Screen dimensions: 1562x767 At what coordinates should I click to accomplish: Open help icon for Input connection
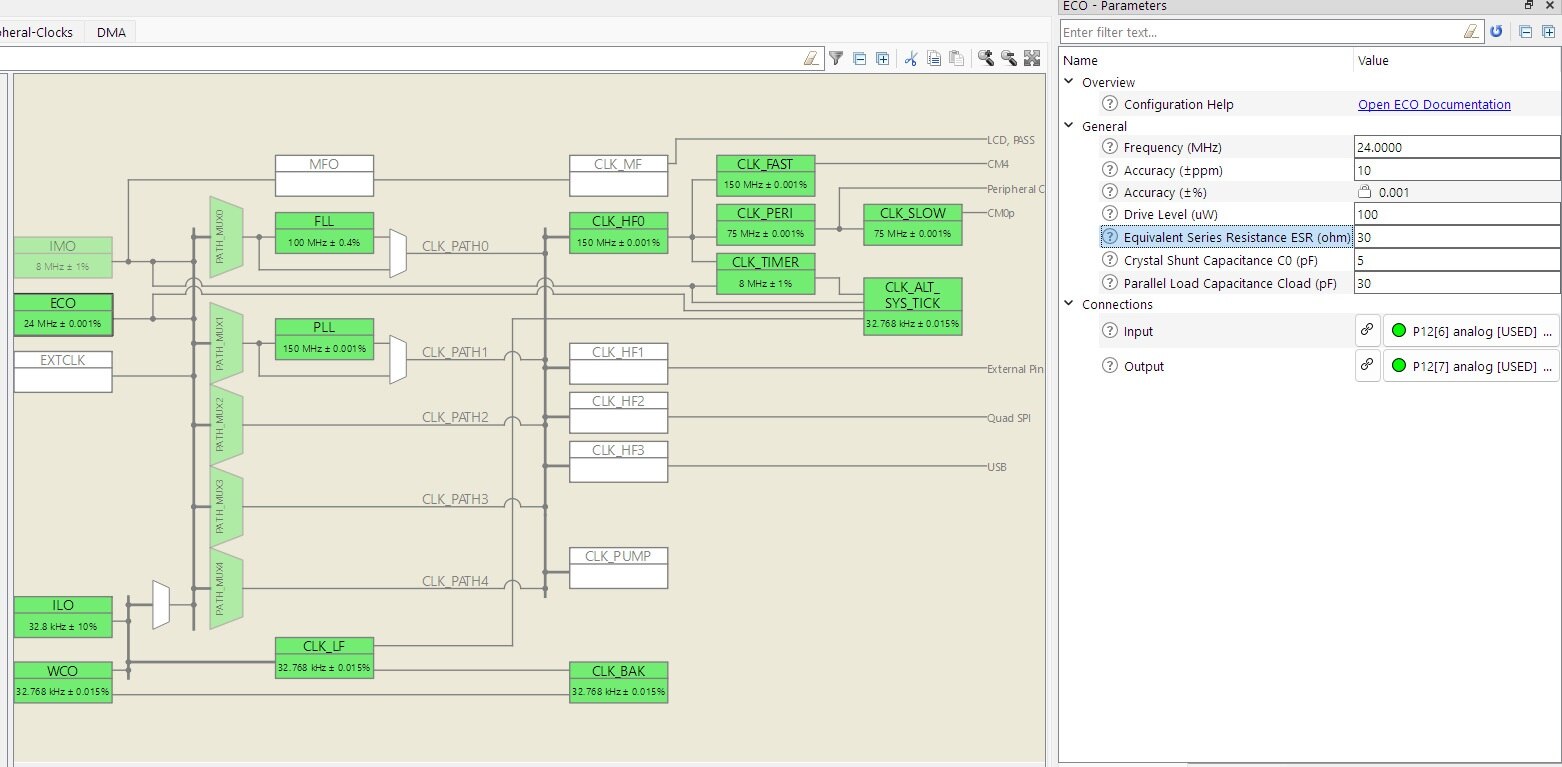pos(1109,331)
